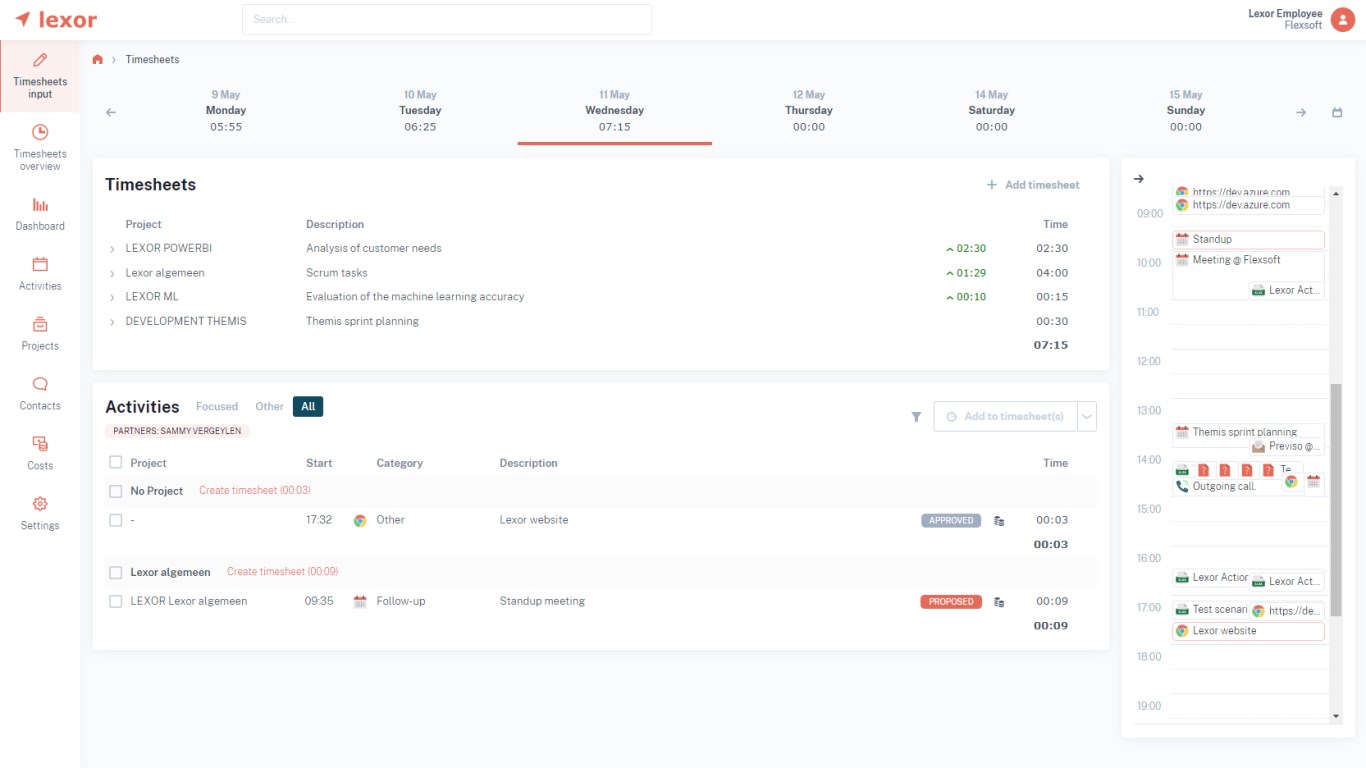Select the All activities filter
This screenshot has width=1366, height=768.
click(x=308, y=407)
